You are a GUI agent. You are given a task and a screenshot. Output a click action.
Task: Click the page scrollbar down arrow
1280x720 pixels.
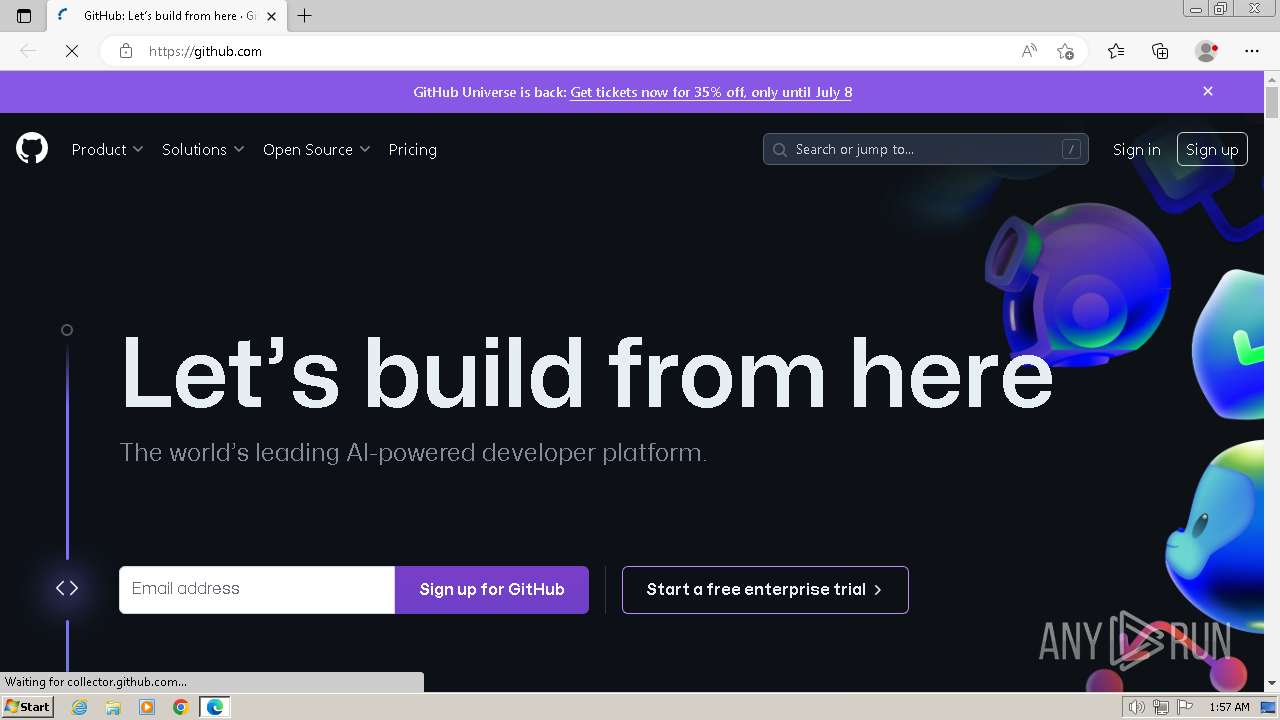pyautogui.click(x=1272, y=683)
